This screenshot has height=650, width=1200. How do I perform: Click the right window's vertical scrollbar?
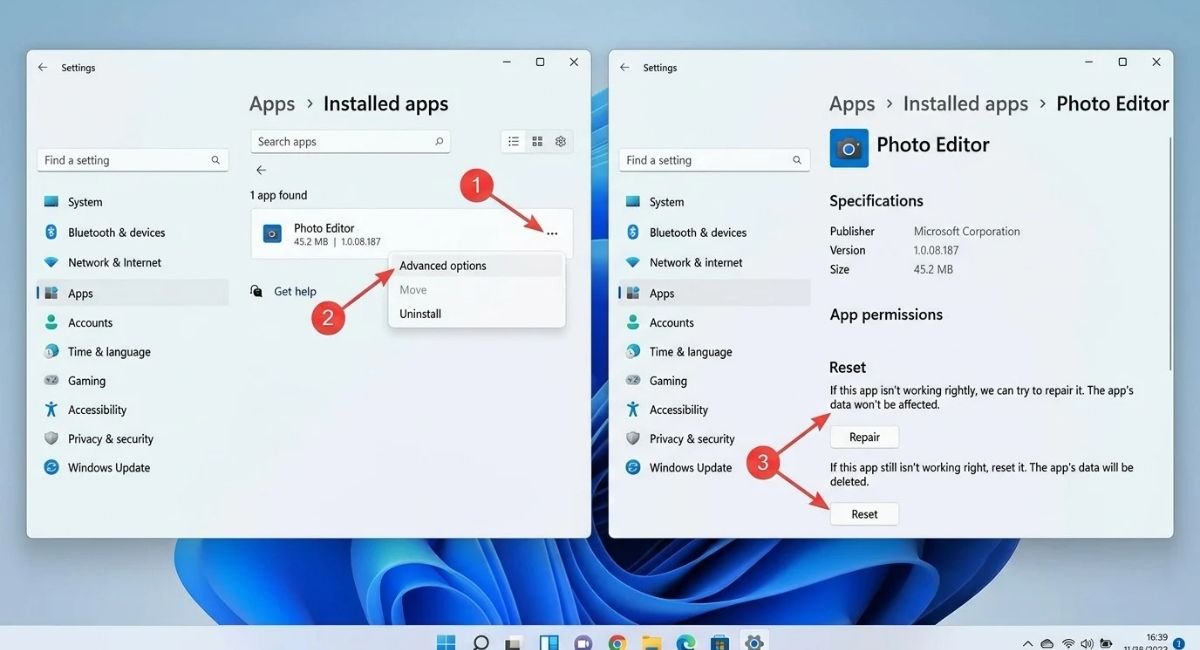(x=1170, y=253)
